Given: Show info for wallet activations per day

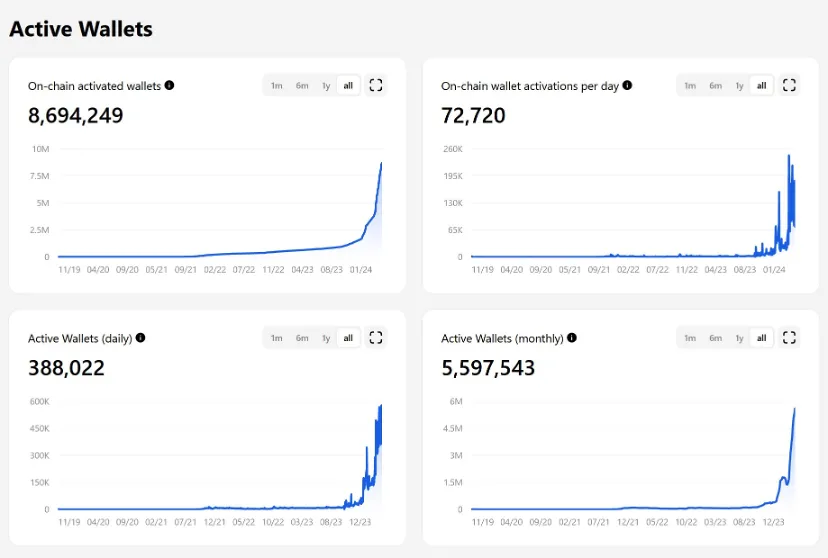Looking at the screenshot, I should (x=628, y=86).
